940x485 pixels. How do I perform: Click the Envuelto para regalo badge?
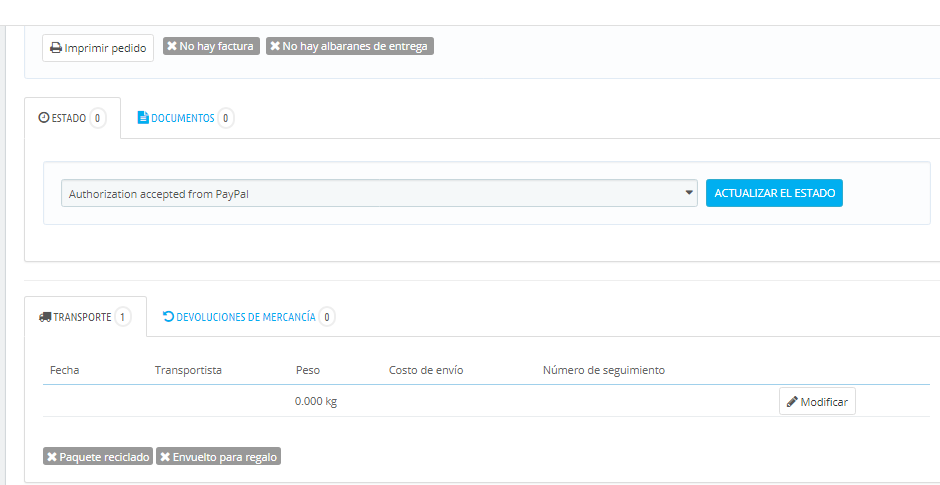(x=219, y=457)
